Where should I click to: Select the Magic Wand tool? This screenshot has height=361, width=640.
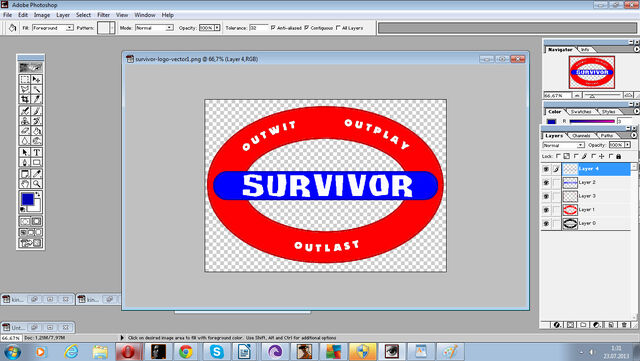point(36,89)
